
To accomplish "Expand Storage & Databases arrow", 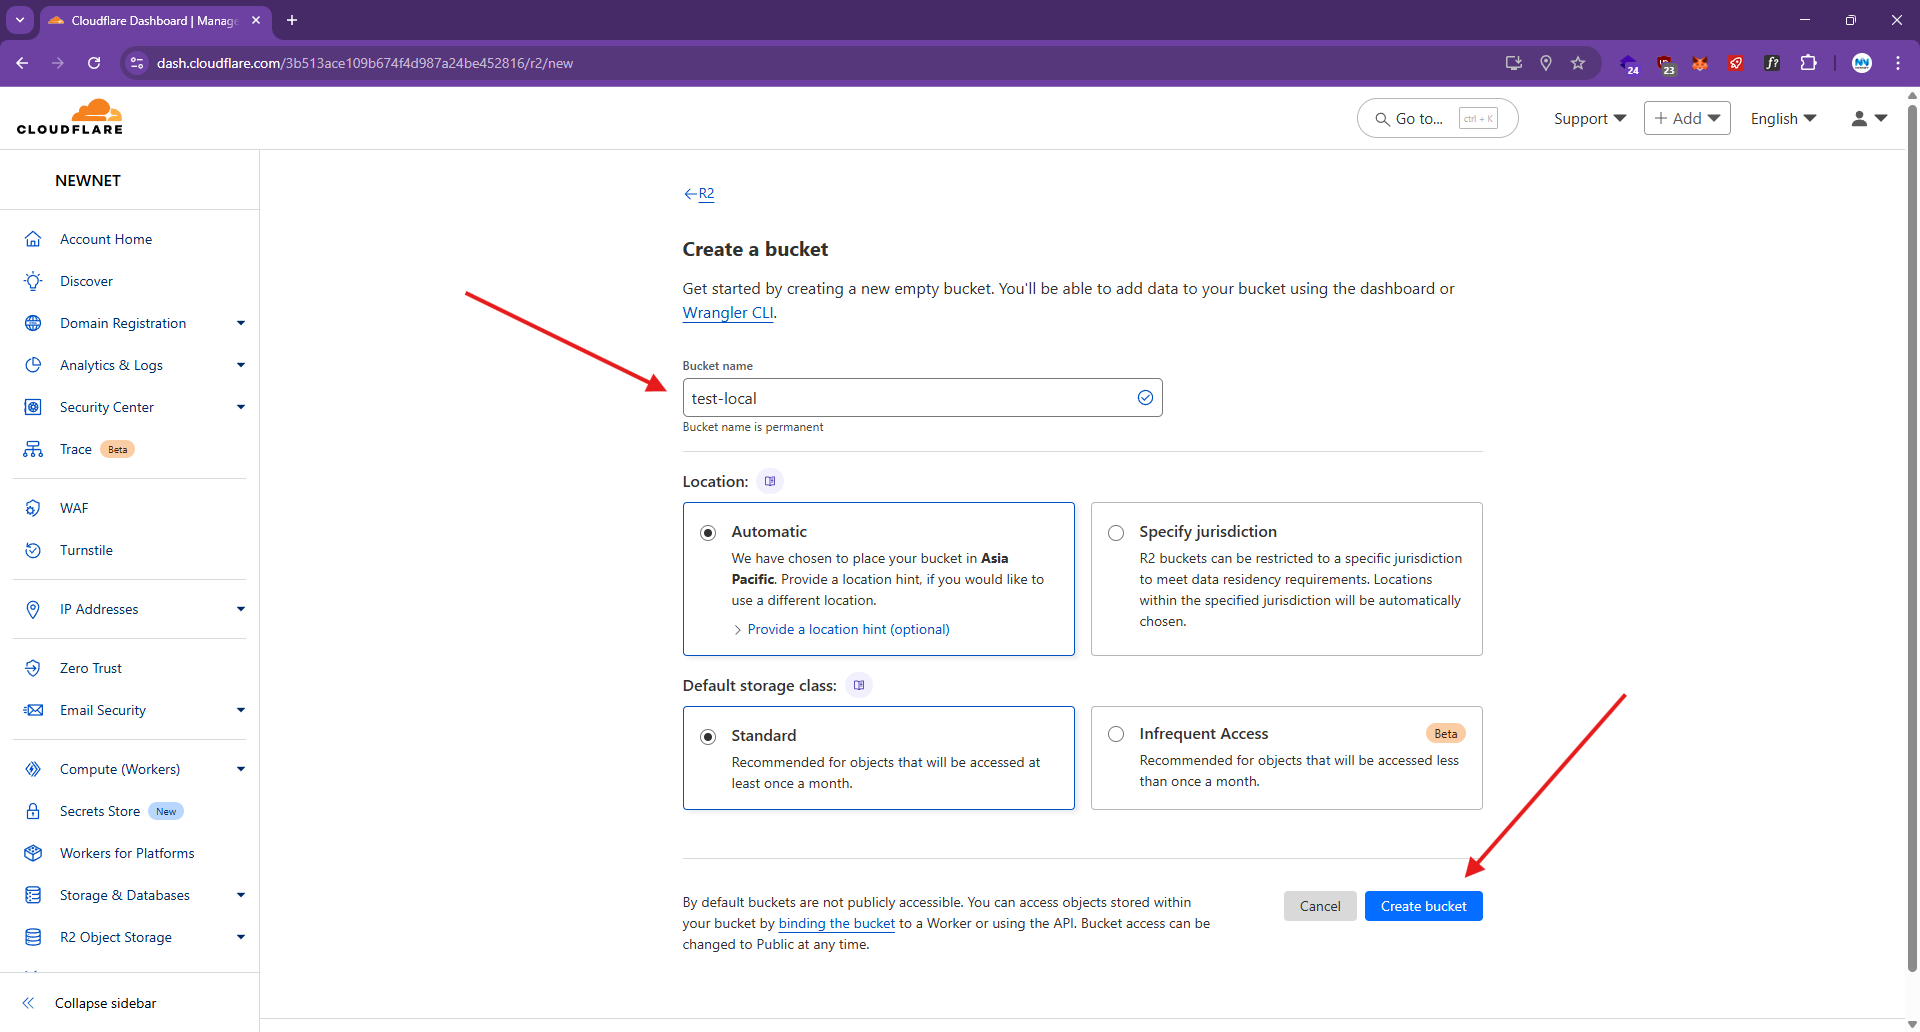I will pos(241,895).
